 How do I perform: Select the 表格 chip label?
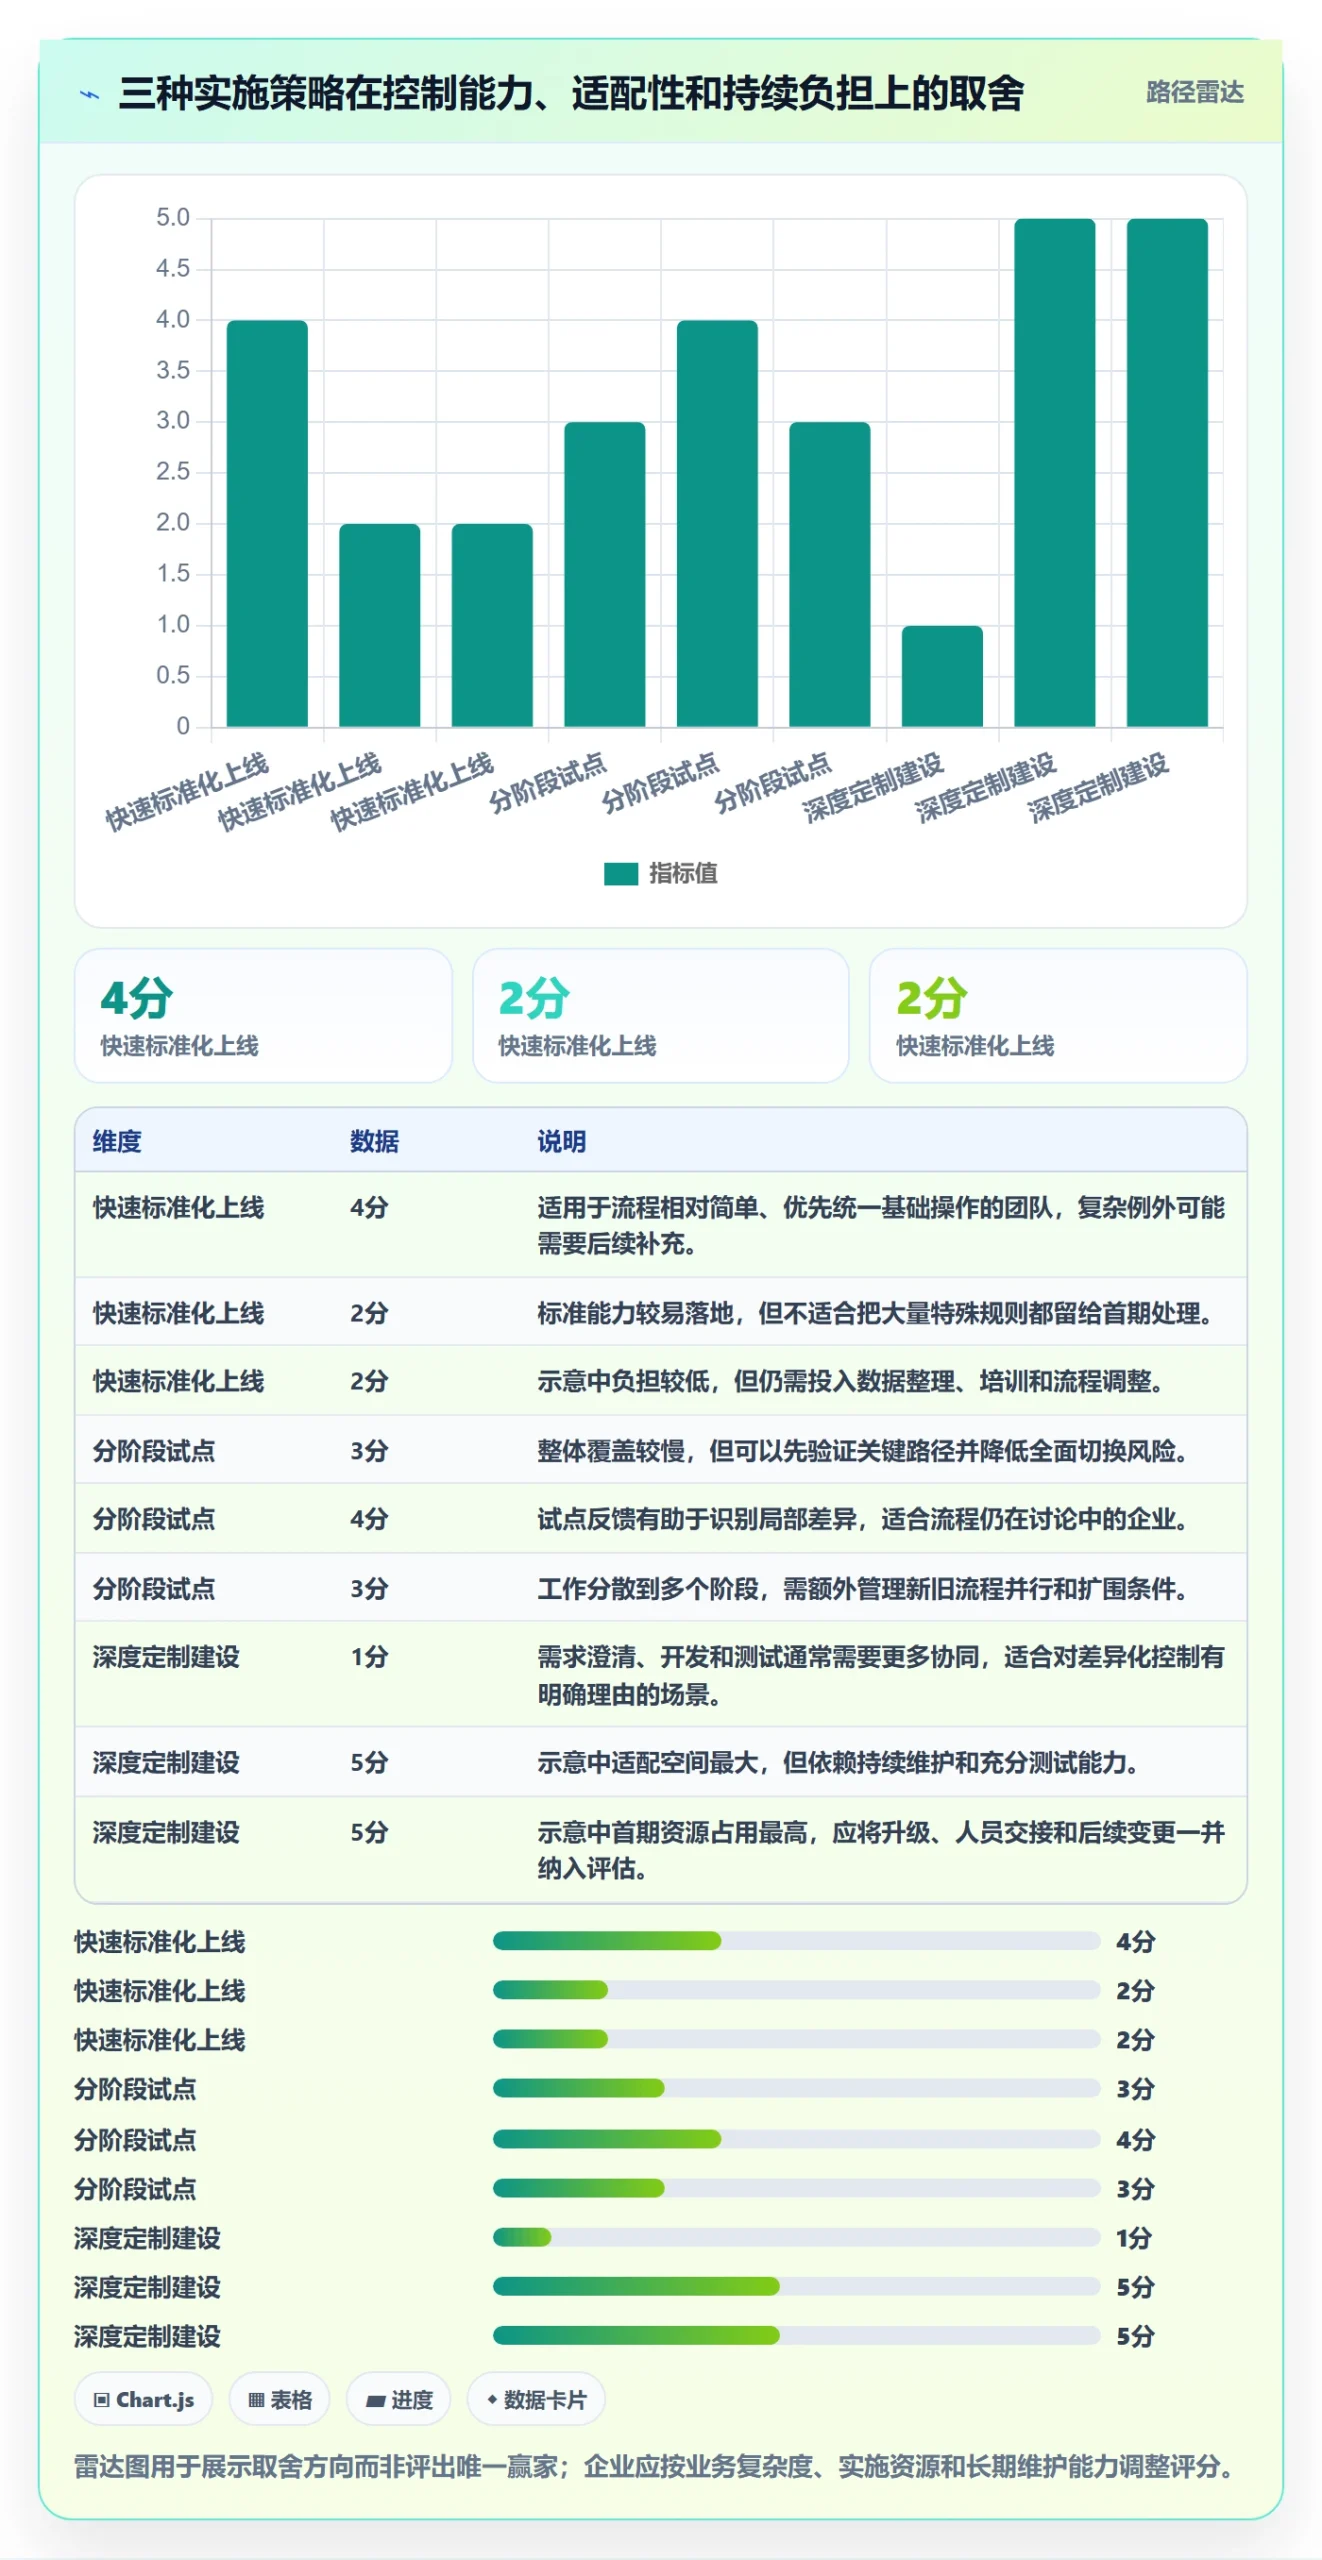click(291, 2399)
